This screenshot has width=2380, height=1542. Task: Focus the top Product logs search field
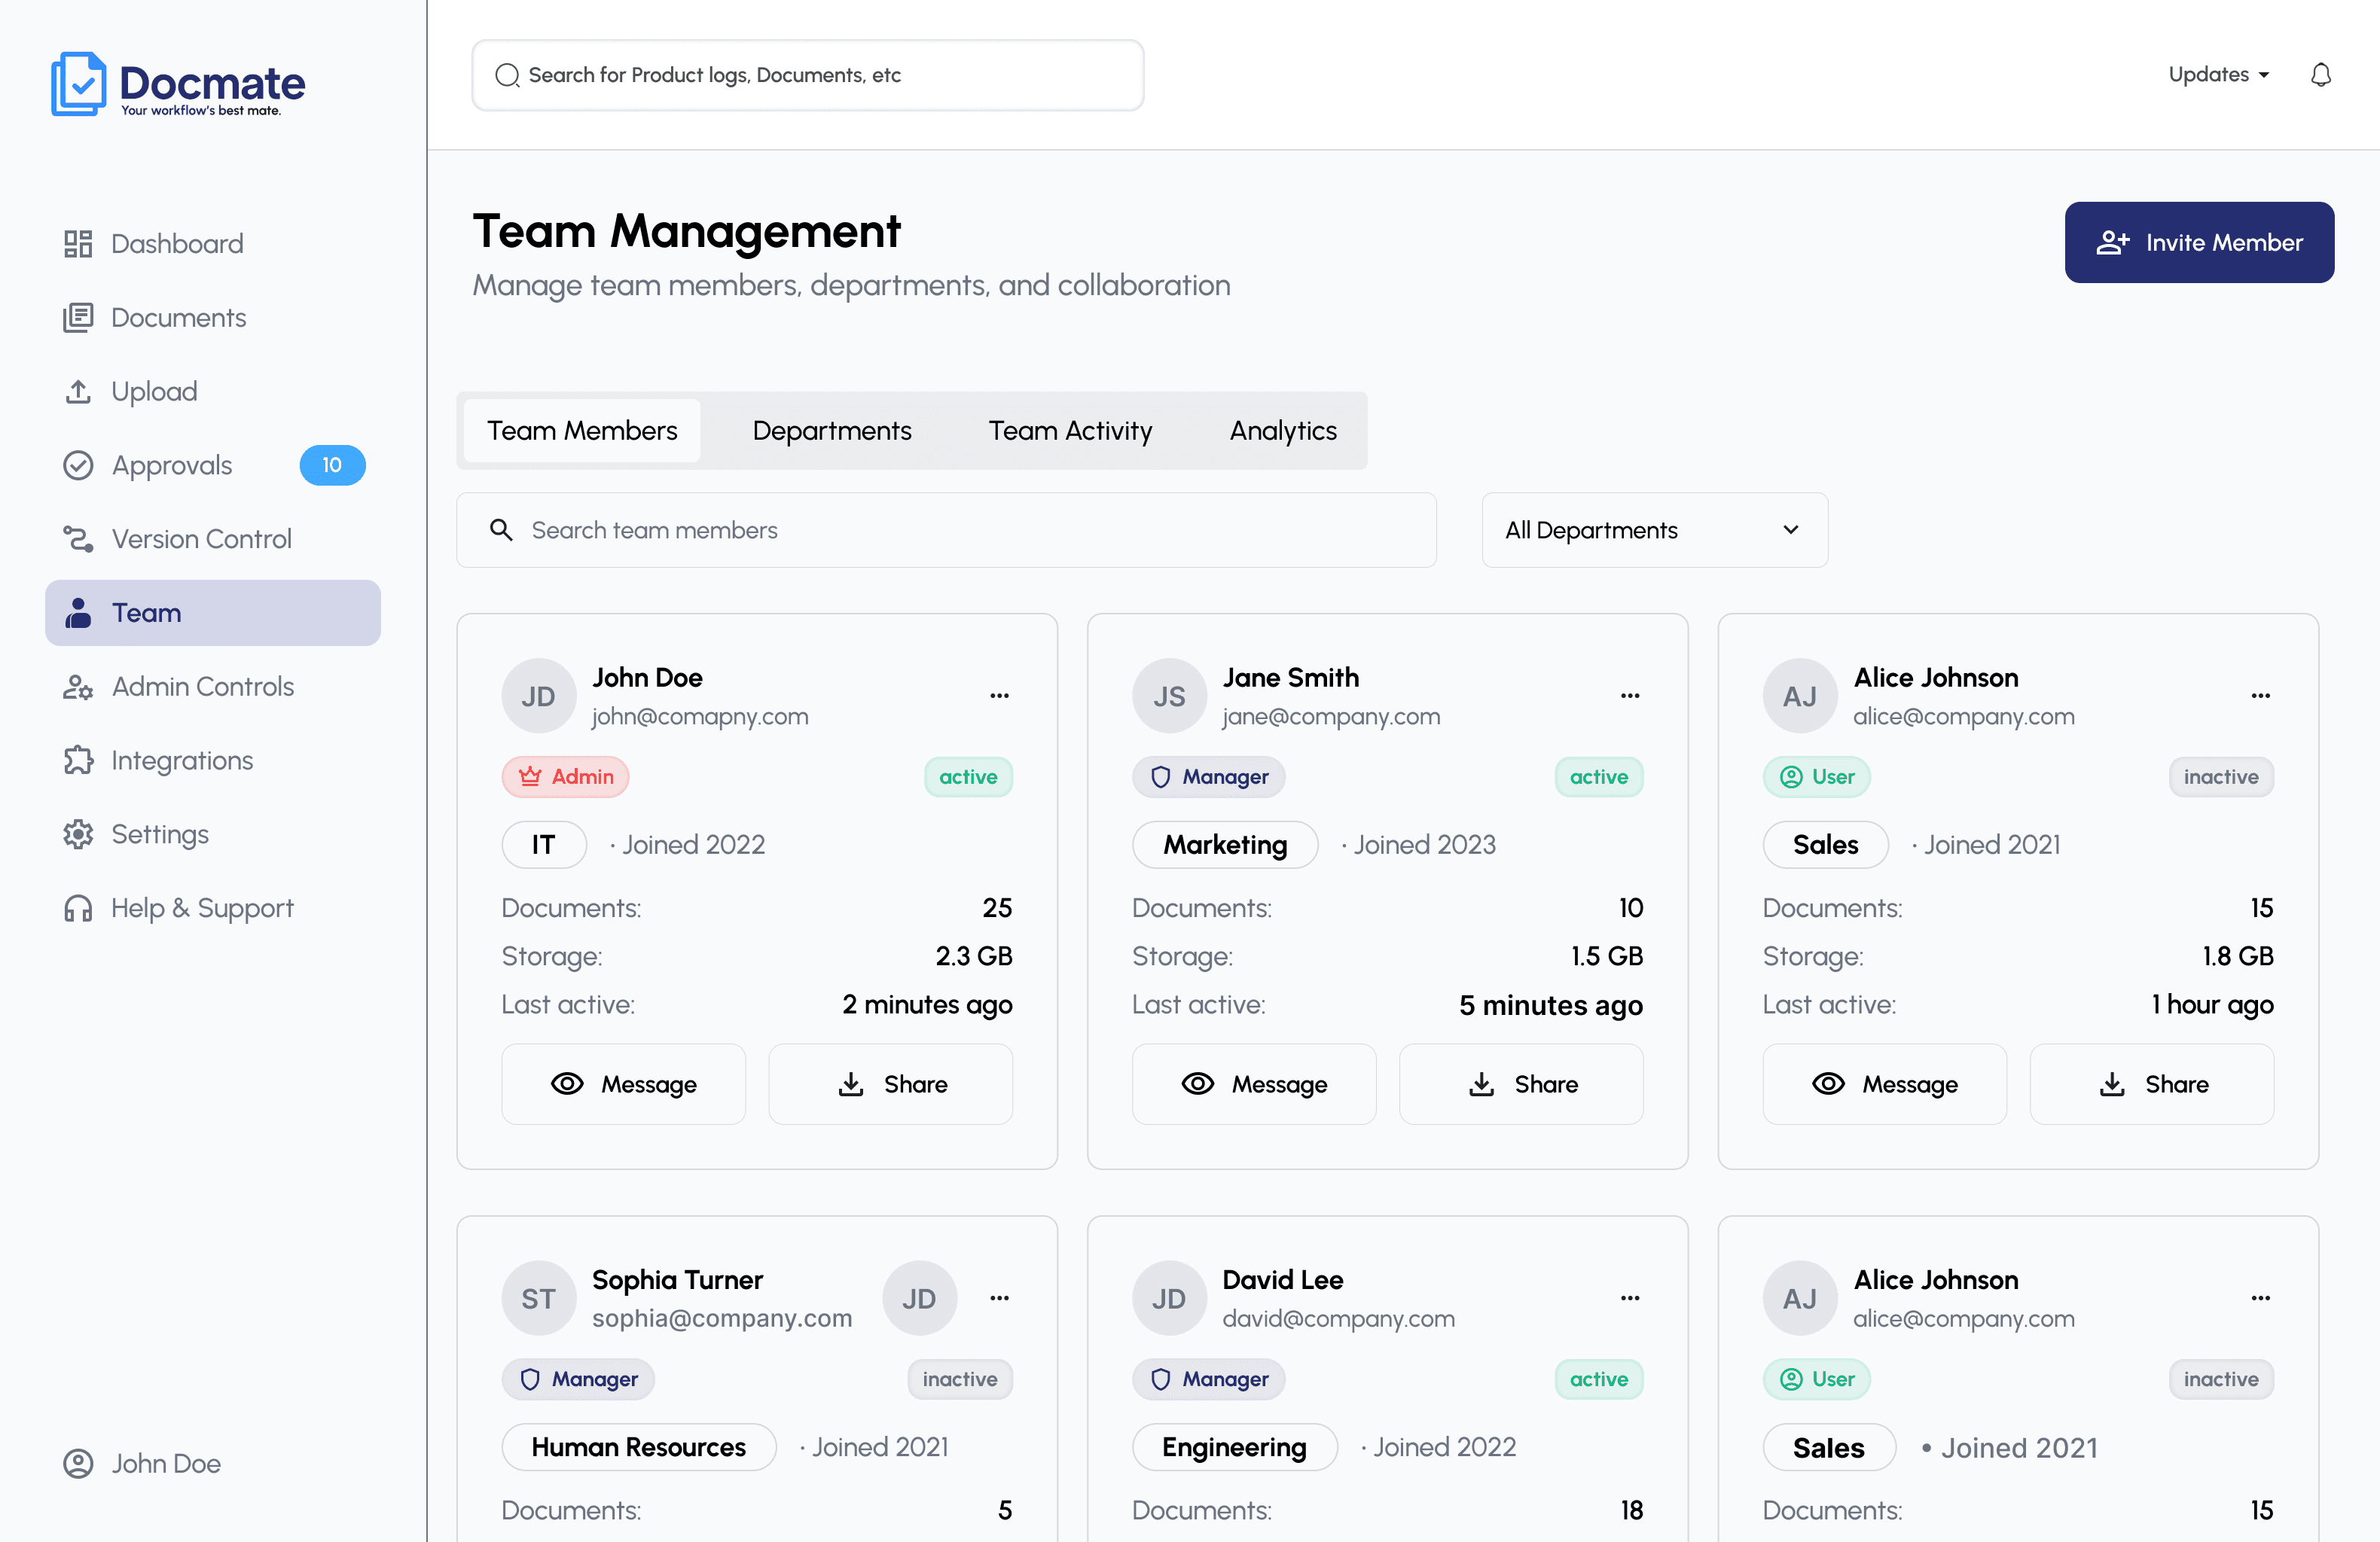click(x=808, y=75)
